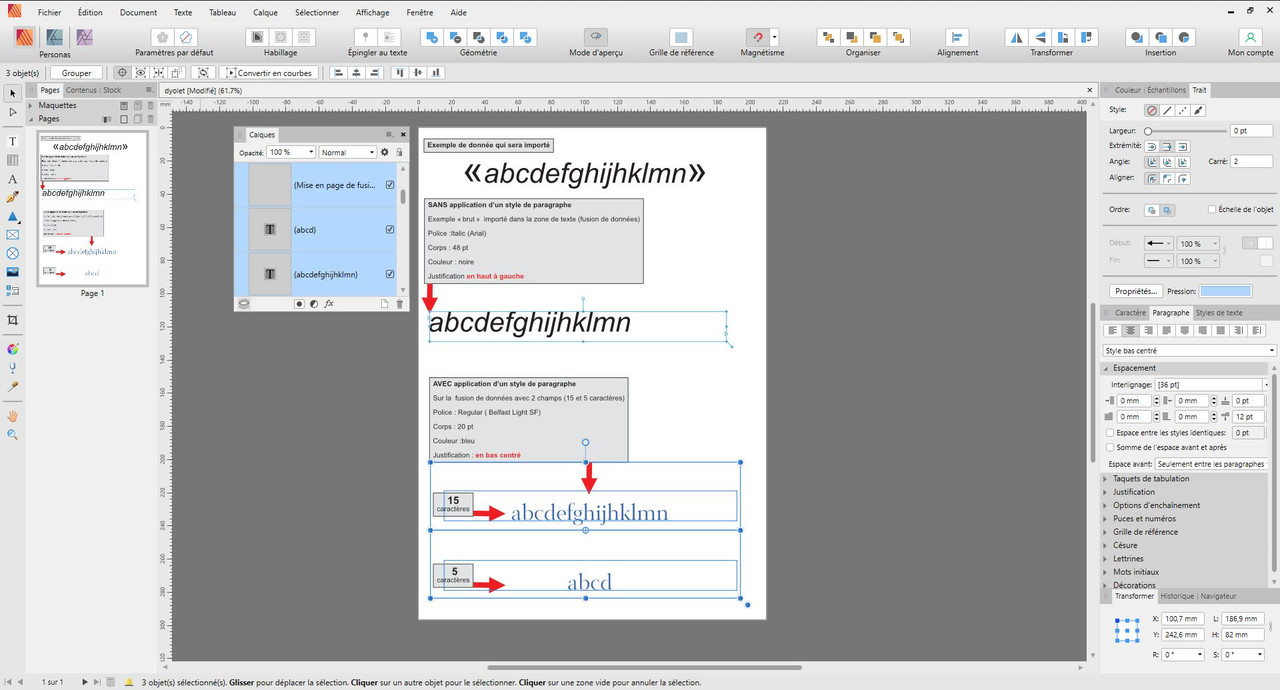The height and width of the screenshot is (690, 1280).
Task: Select the Move tool arrow
Action: pyautogui.click(x=13, y=93)
